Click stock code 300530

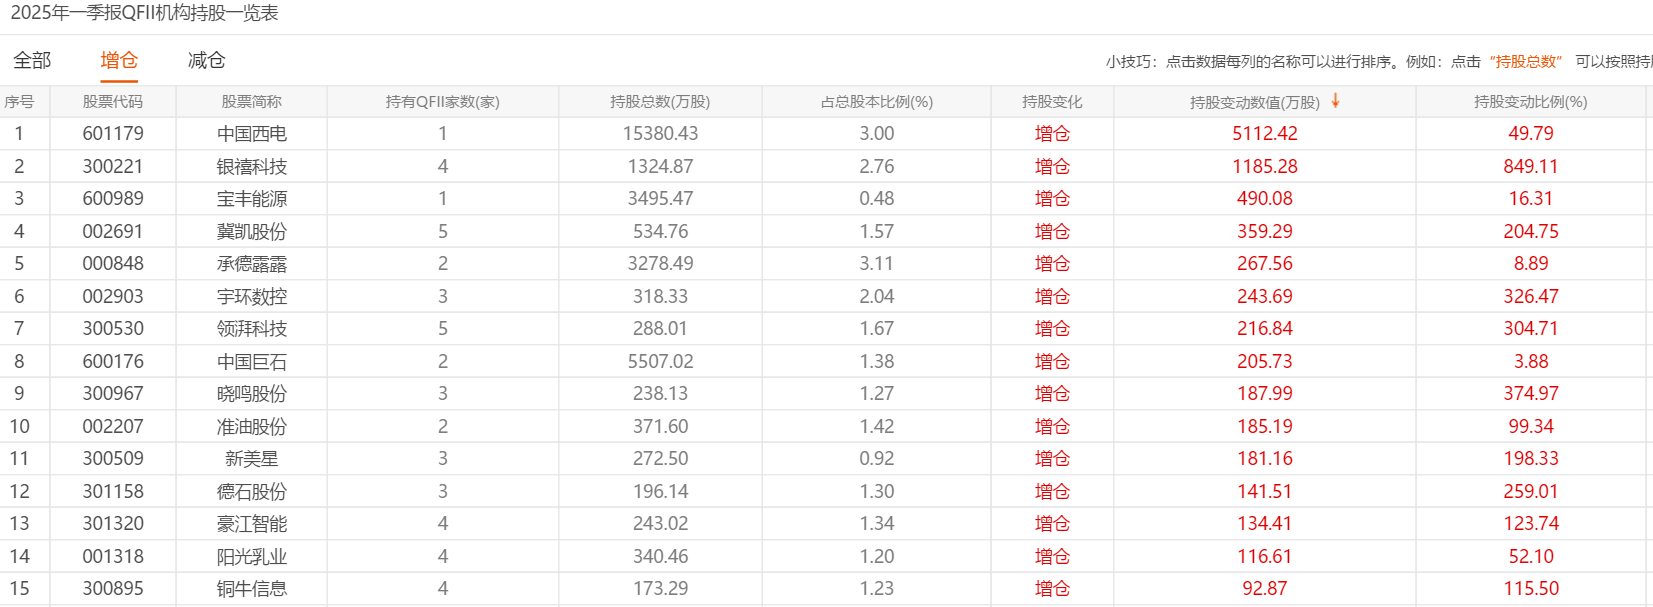tap(112, 329)
